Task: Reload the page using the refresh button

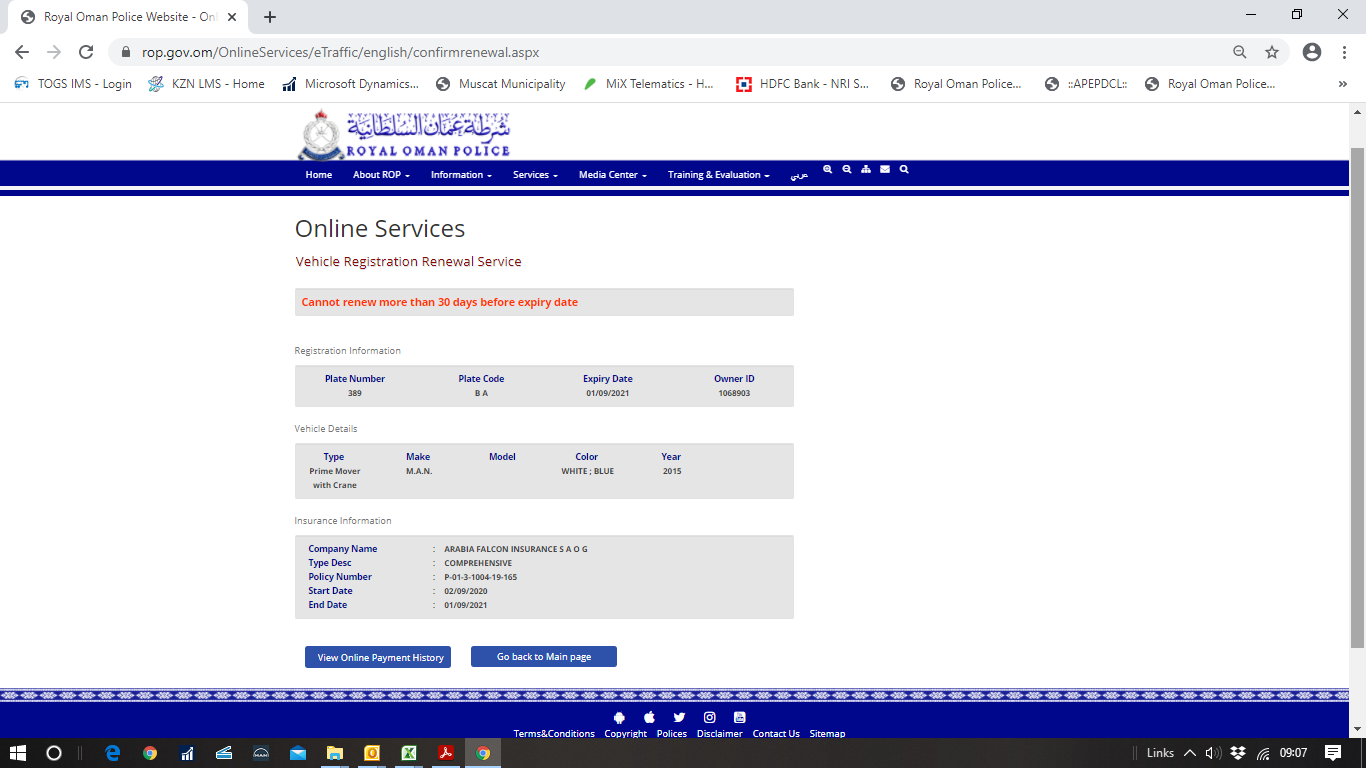Action: coord(86,52)
